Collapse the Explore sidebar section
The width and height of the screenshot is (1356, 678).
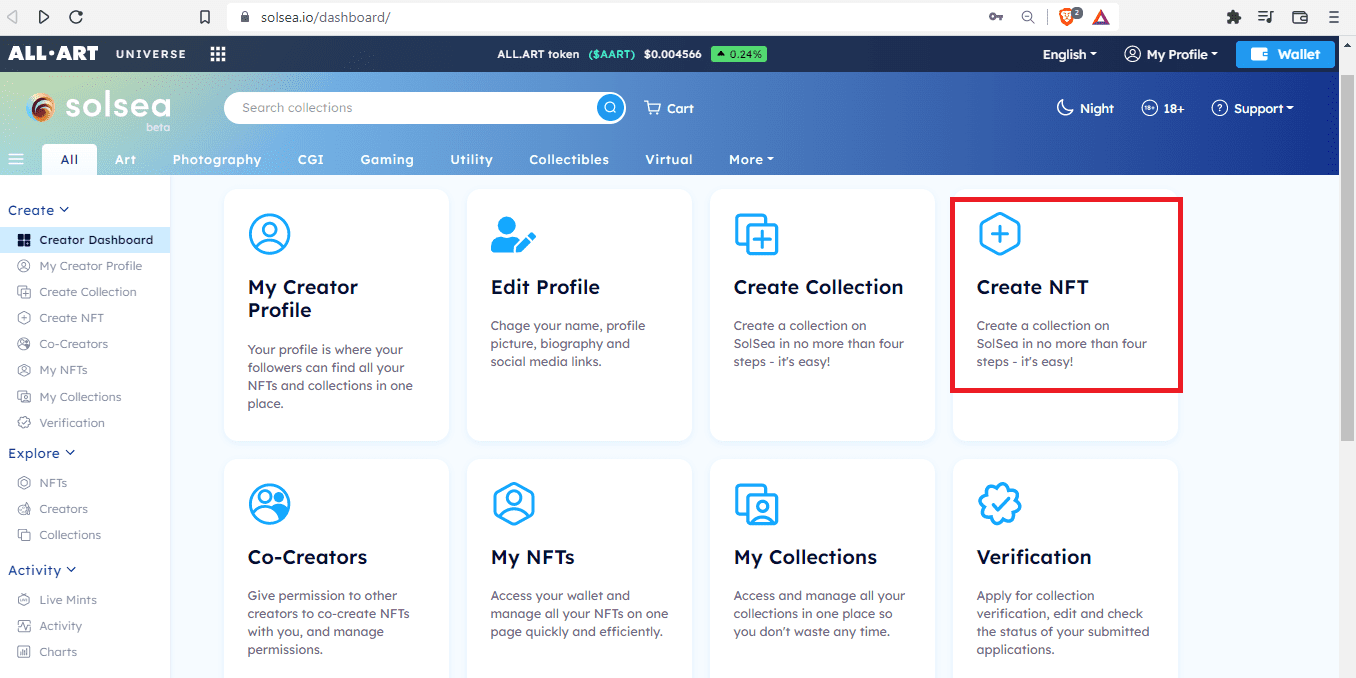[x=42, y=453]
